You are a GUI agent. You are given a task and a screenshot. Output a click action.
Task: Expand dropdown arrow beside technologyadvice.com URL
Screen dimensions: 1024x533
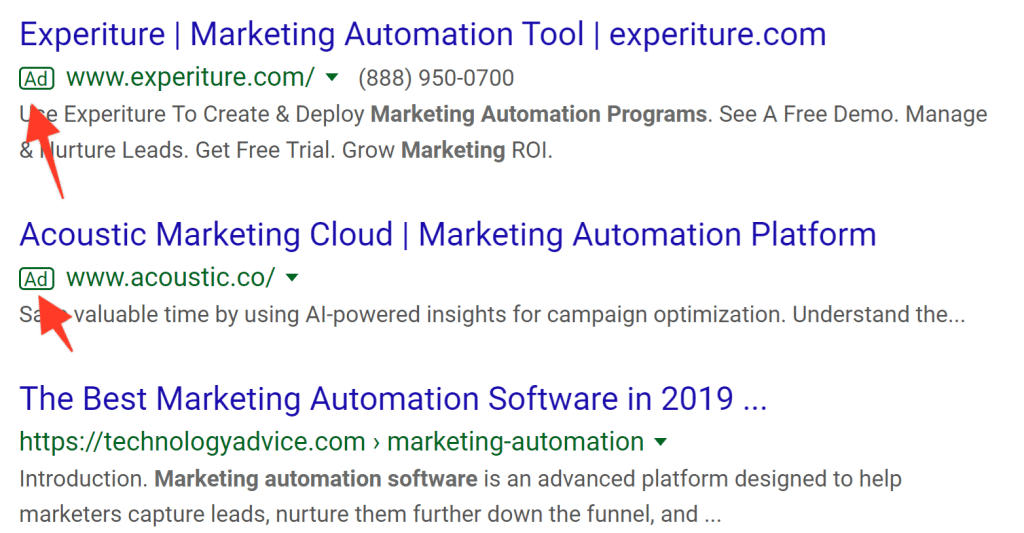pyautogui.click(x=661, y=442)
